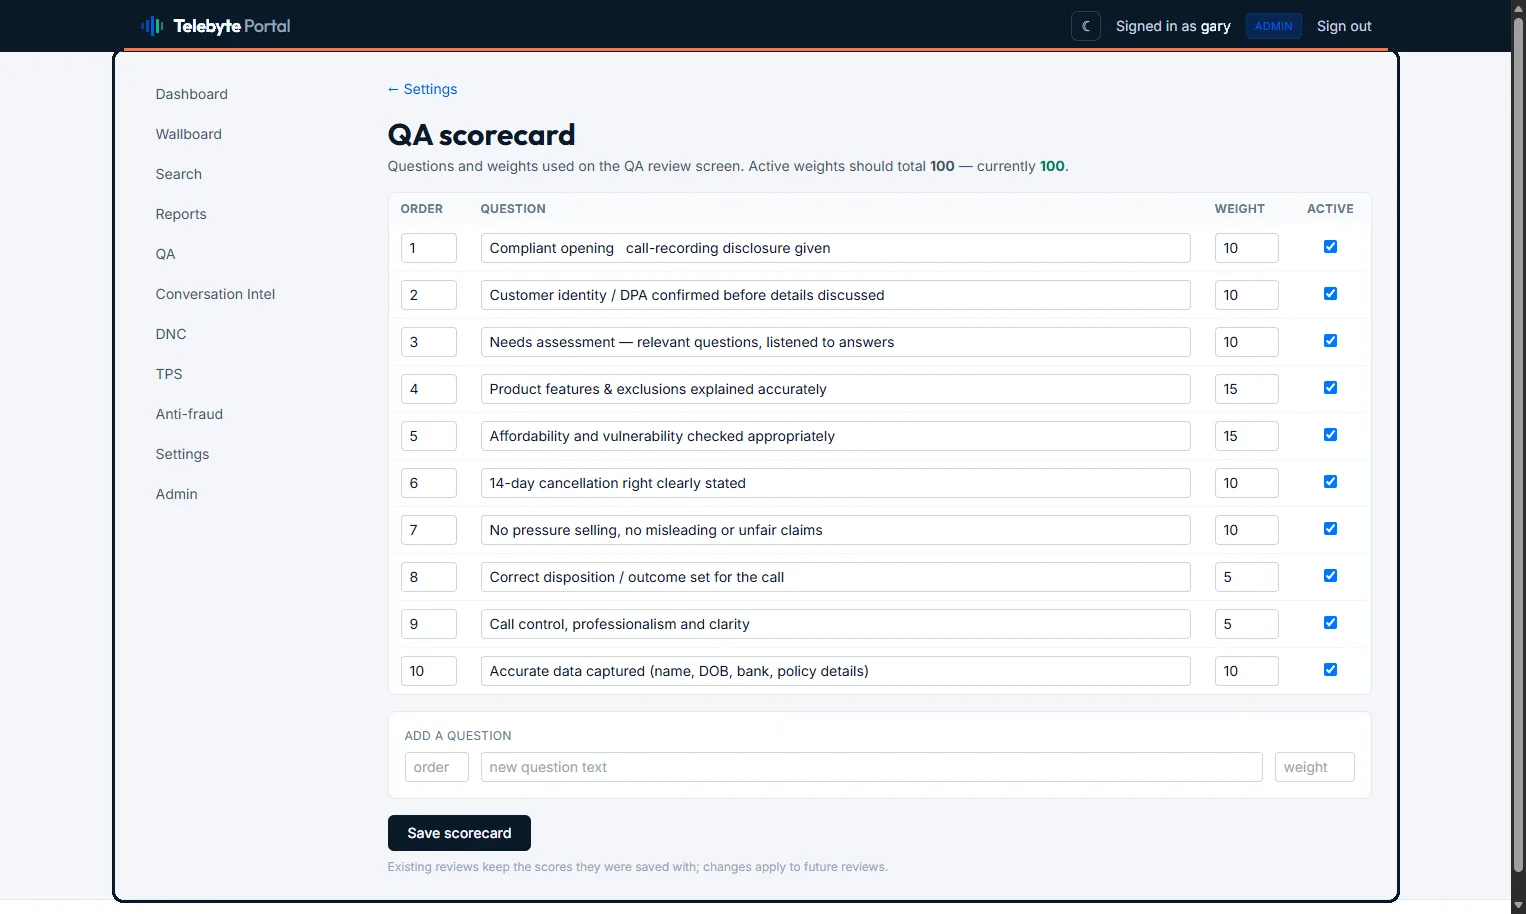The image size is (1526, 914).
Task: Edit the Needs assessment question text
Action: tap(835, 342)
